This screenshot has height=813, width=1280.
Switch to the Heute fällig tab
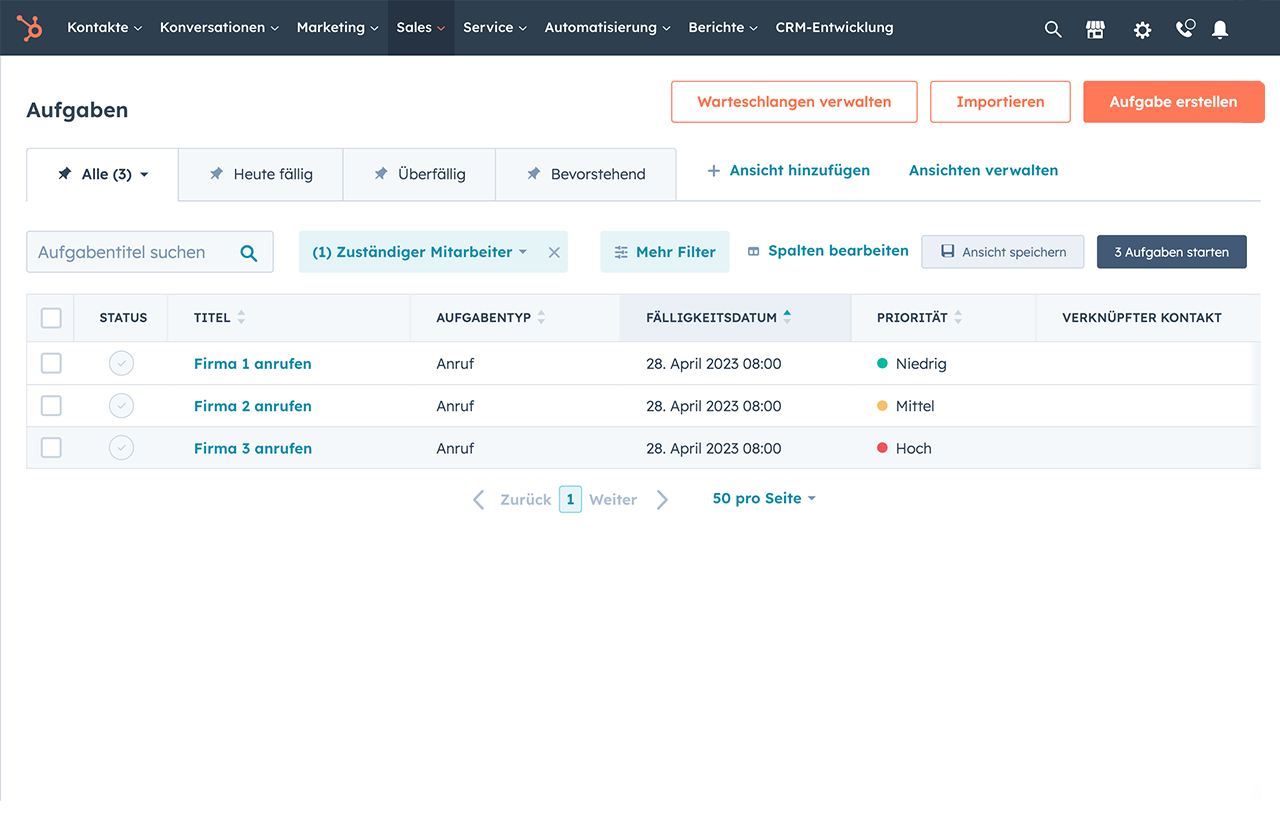261,175
